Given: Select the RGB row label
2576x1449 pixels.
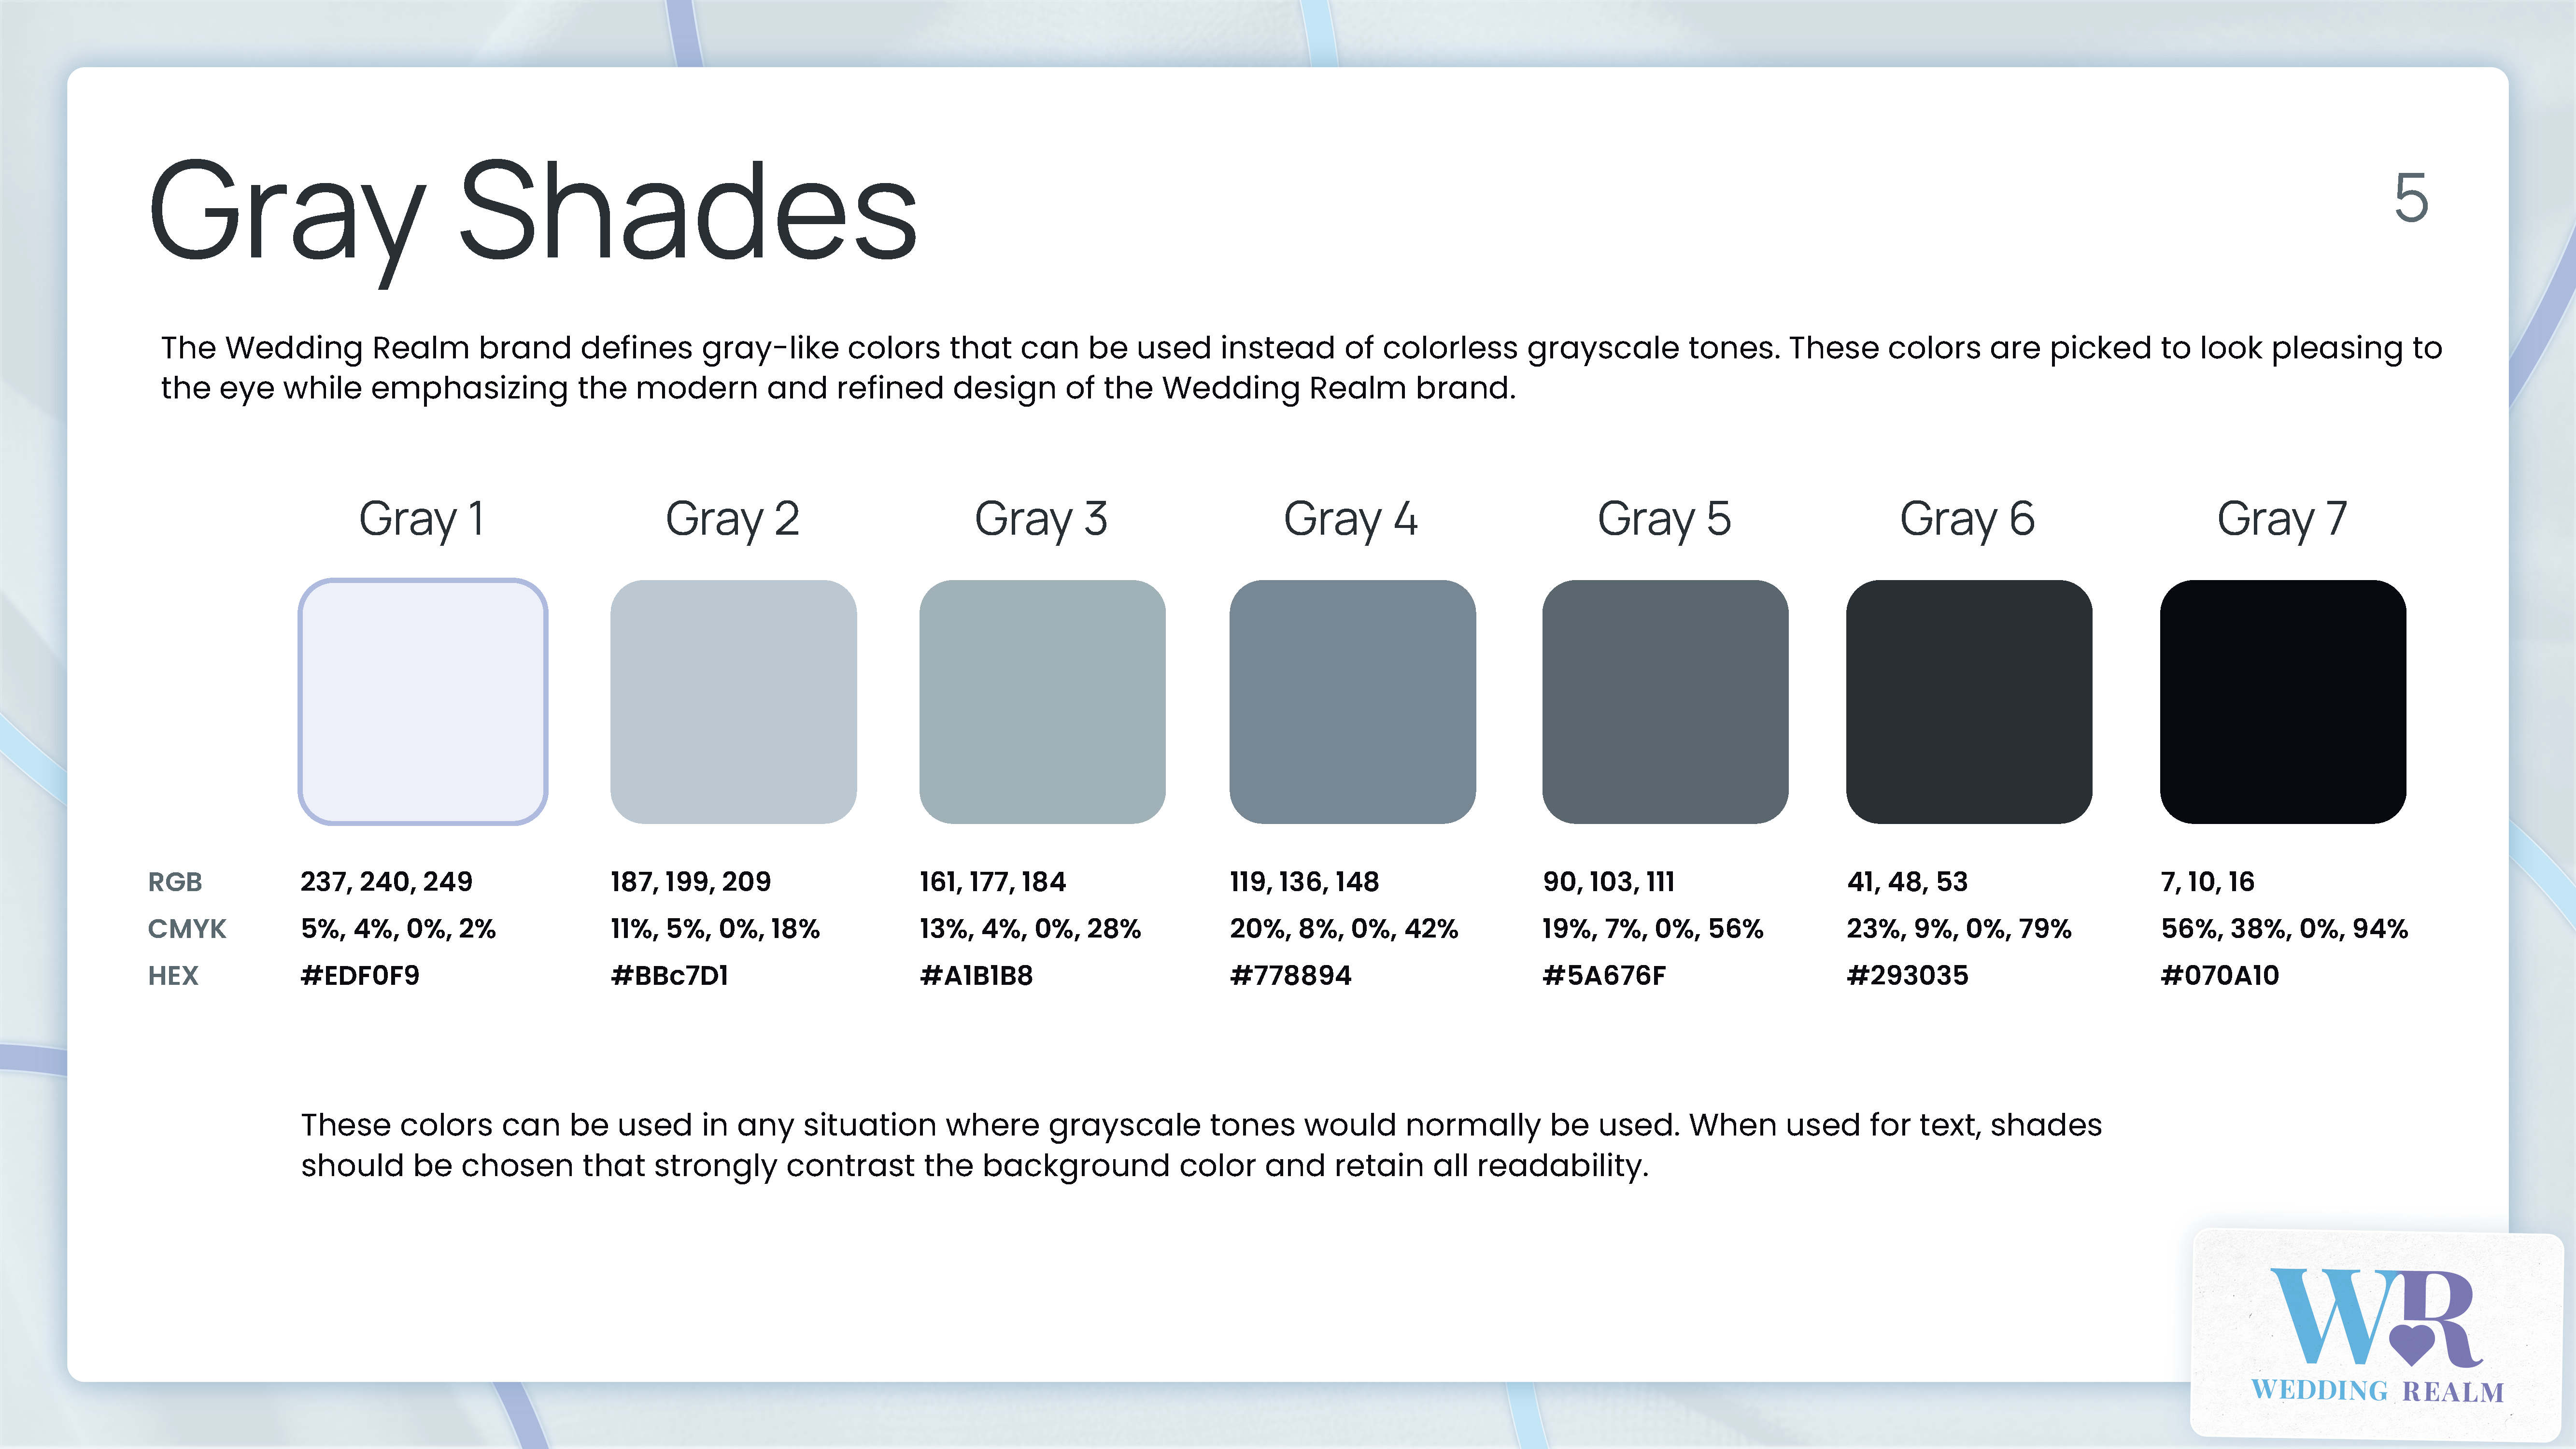Looking at the screenshot, I should (x=175, y=882).
